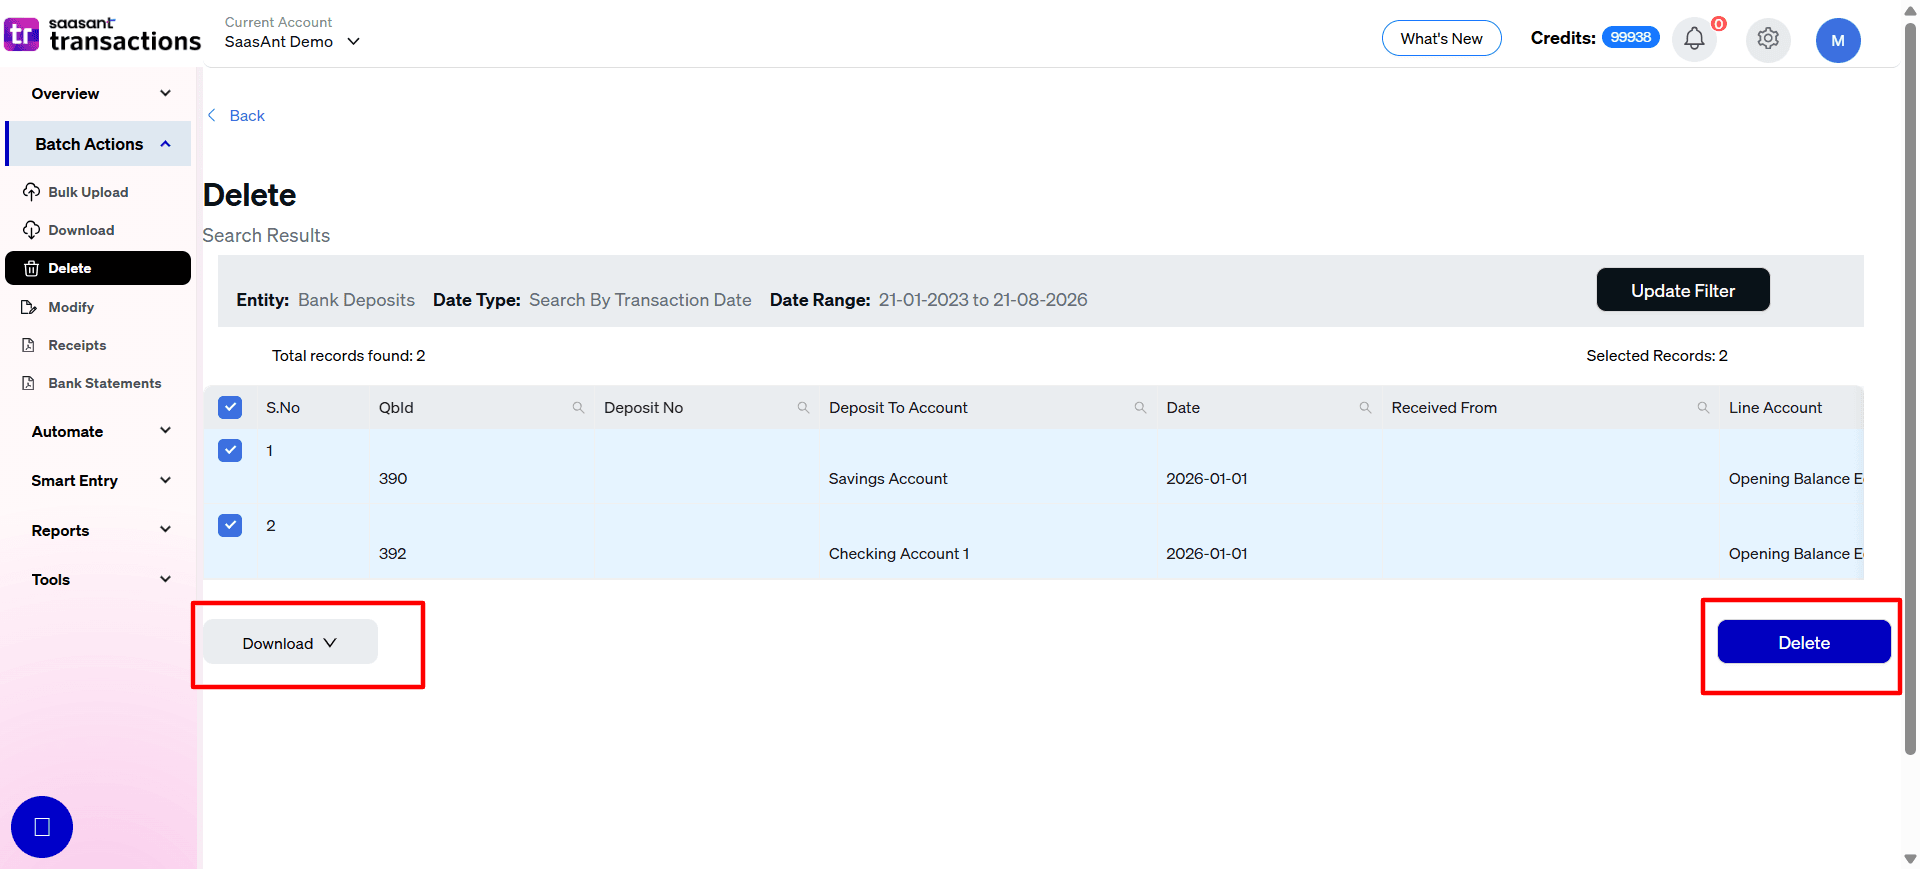Viewport: 1920px width, 869px height.
Task: Select the Delete item in sidebar
Action: pyautogui.click(x=98, y=268)
